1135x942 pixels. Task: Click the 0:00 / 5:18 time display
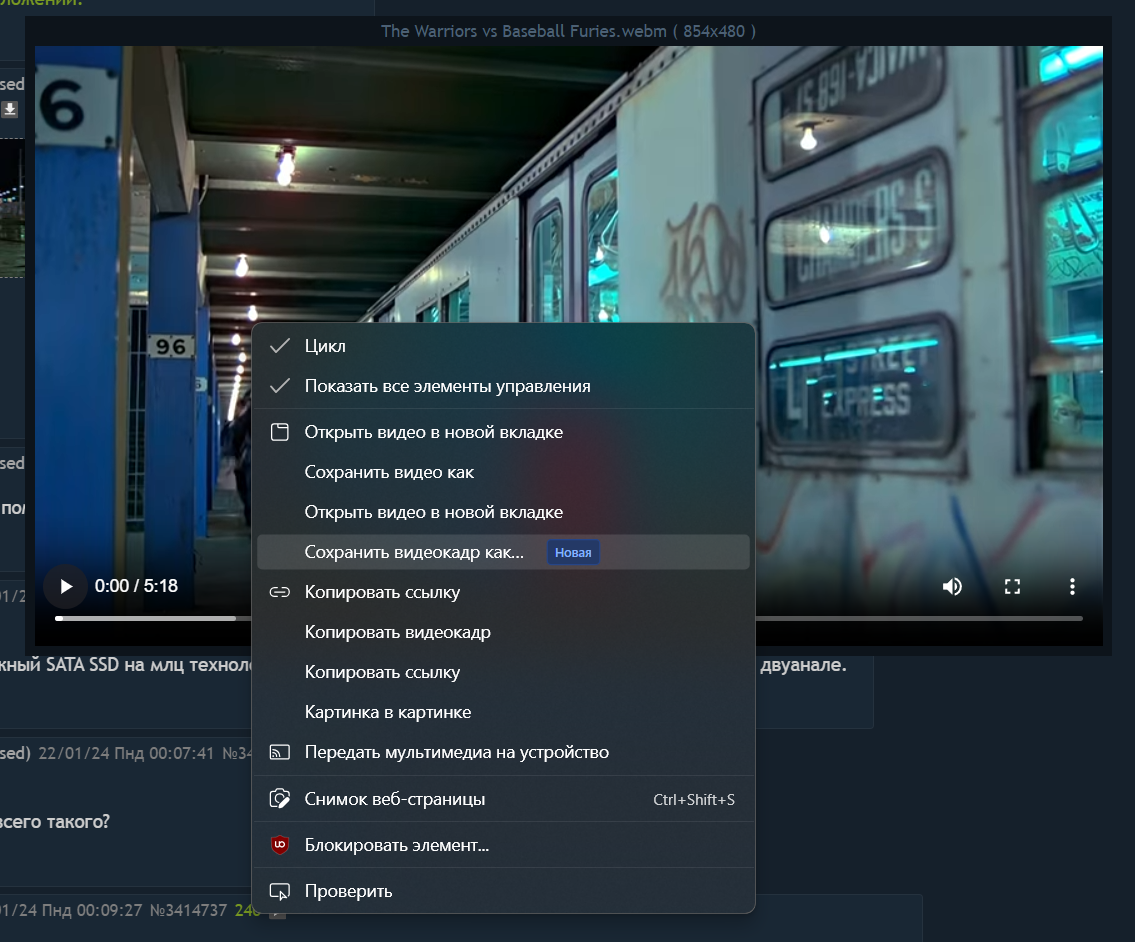(136, 586)
